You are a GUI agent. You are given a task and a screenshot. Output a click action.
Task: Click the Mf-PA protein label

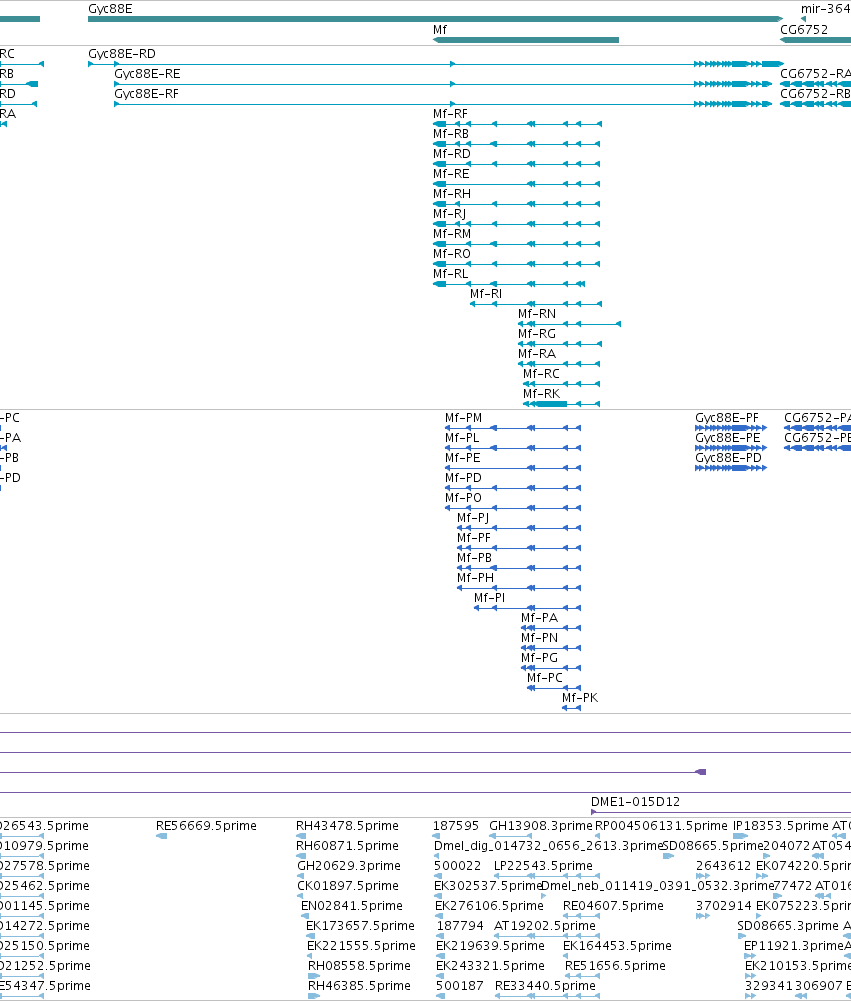[x=539, y=618]
